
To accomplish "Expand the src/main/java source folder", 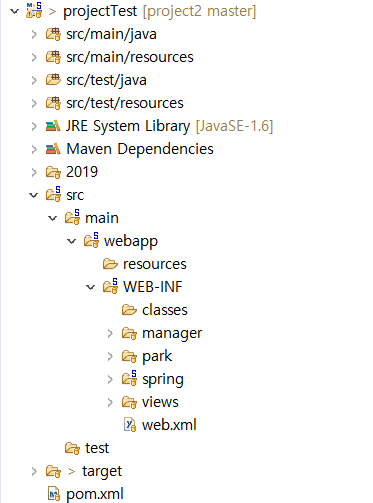I will point(34,34).
